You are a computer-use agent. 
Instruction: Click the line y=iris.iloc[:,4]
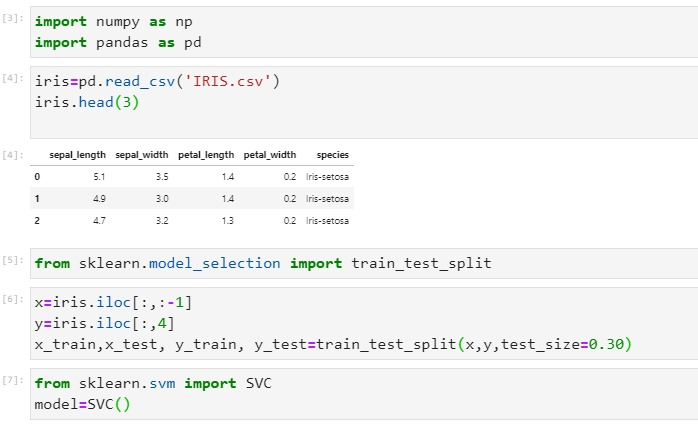coord(105,323)
